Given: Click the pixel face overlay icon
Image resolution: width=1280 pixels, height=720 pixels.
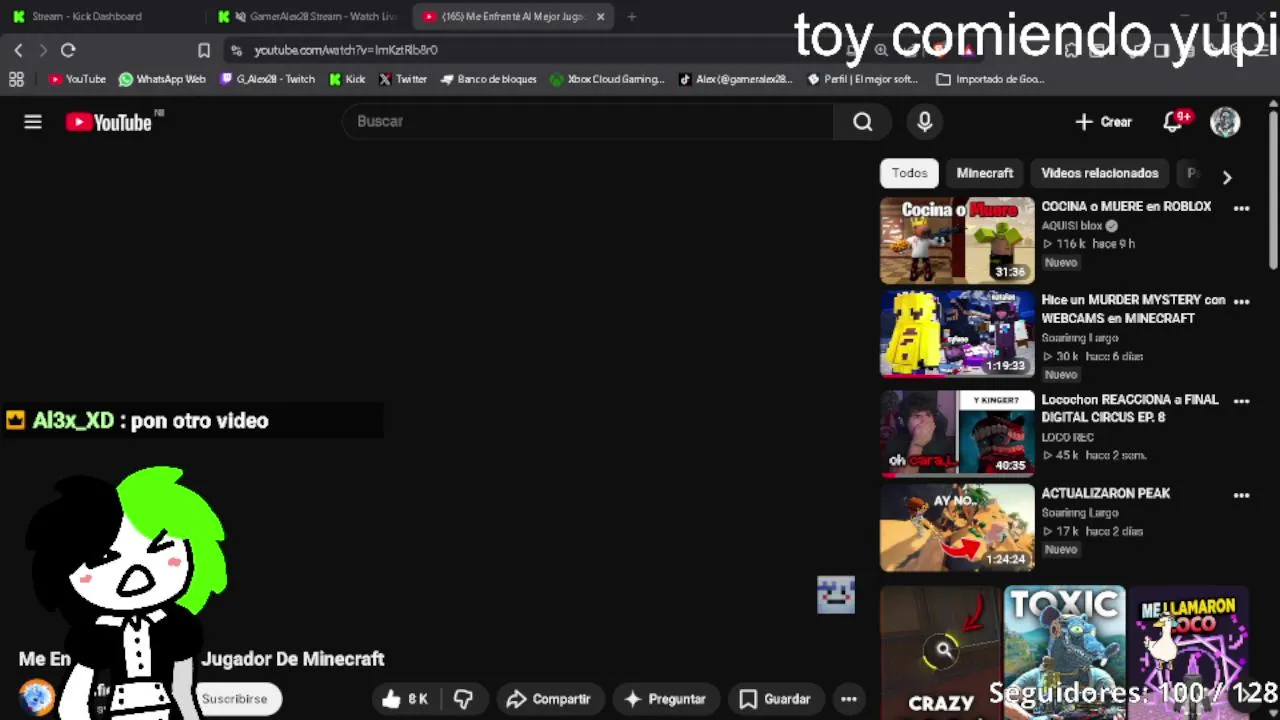Looking at the screenshot, I should 836,595.
